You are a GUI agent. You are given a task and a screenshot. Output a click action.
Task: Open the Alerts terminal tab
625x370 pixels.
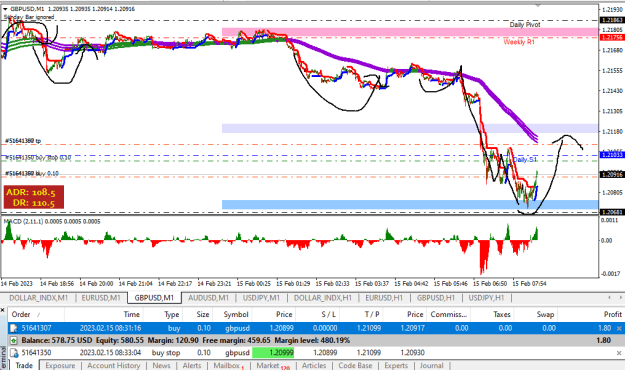[x=192, y=365]
